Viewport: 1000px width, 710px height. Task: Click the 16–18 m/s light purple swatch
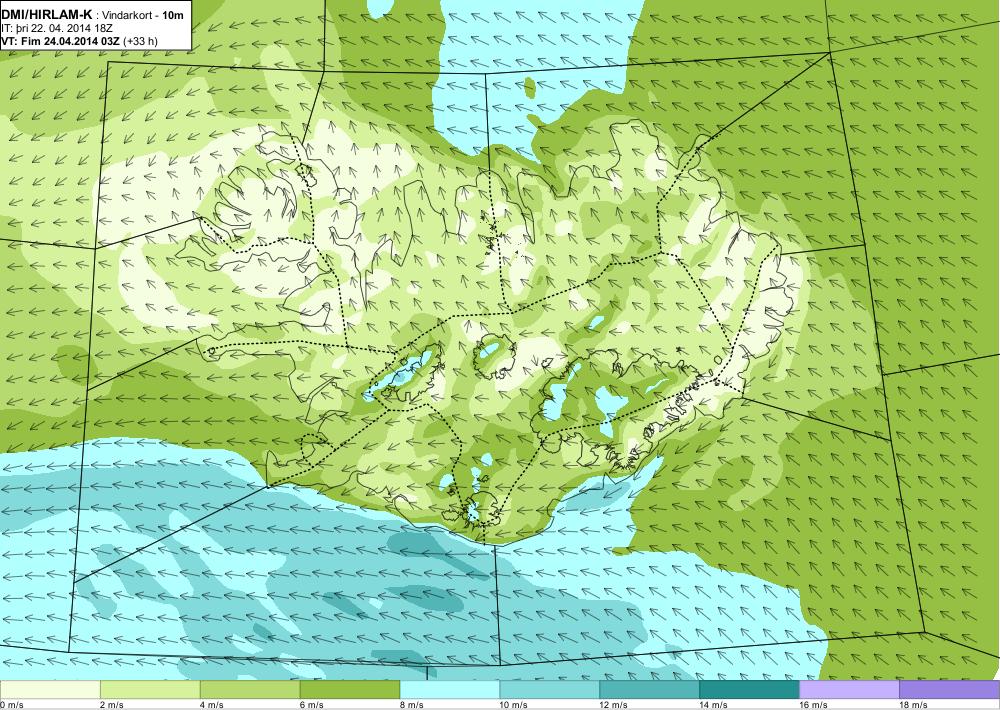click(849, 690)
